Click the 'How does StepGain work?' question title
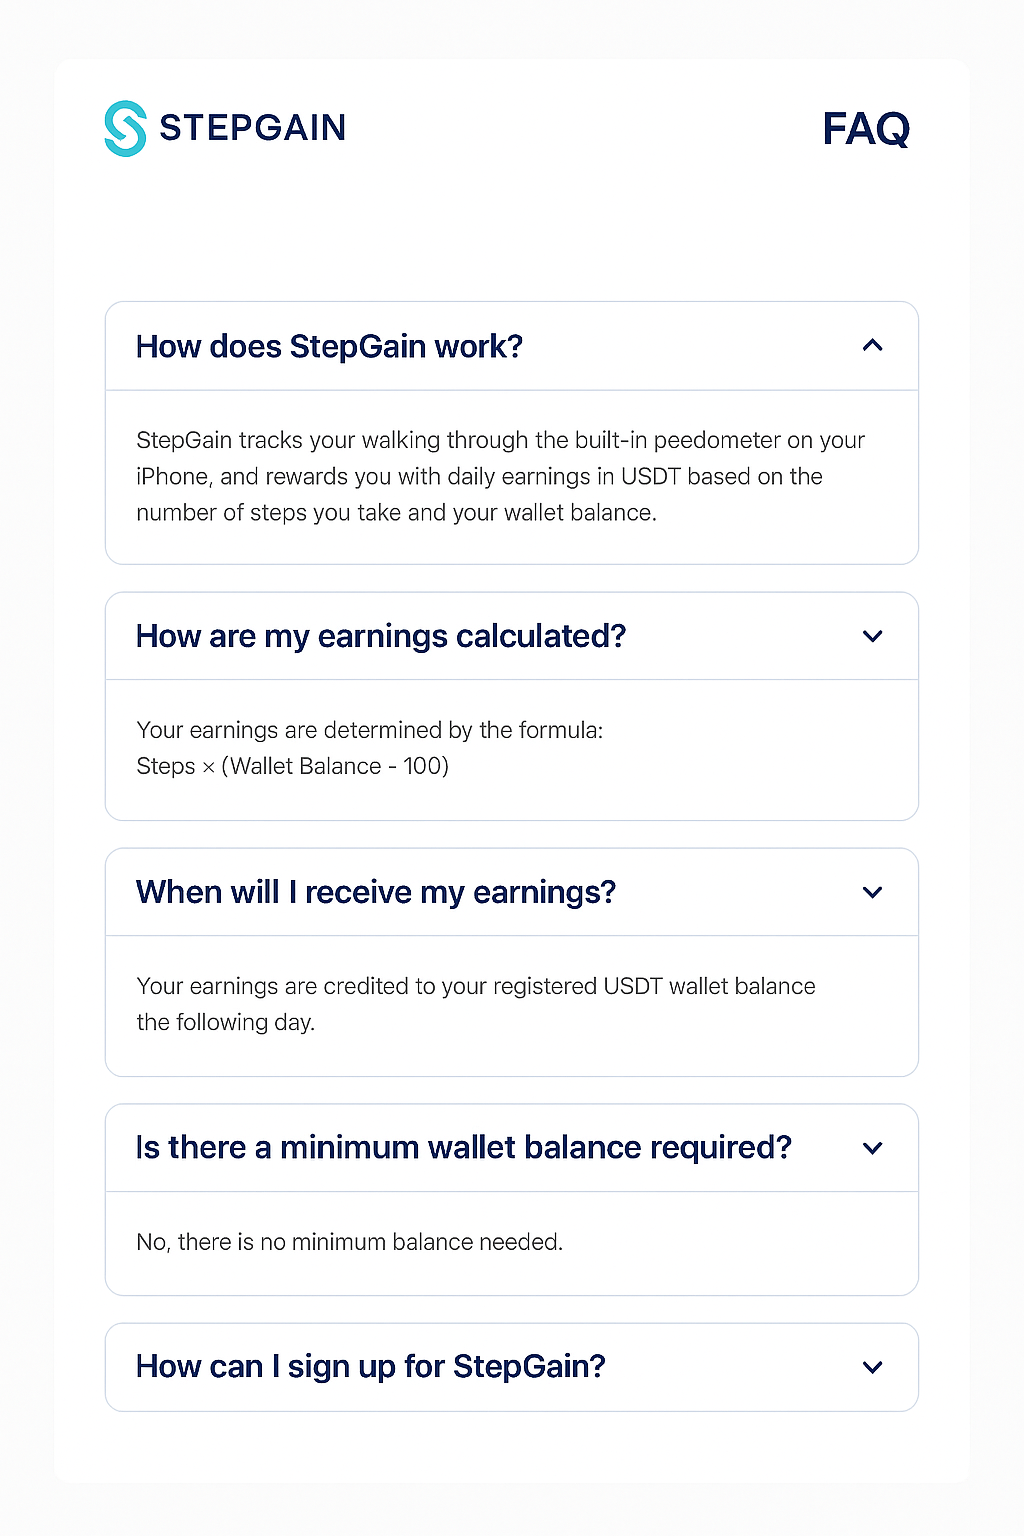1024x1536 pixels. [329, 347]
